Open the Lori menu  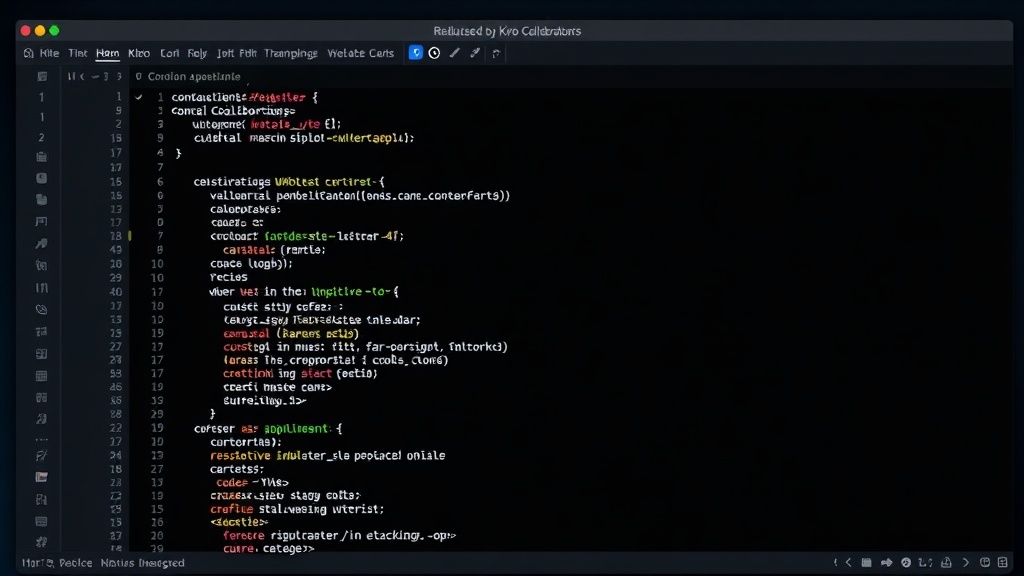tap(170, 54)
